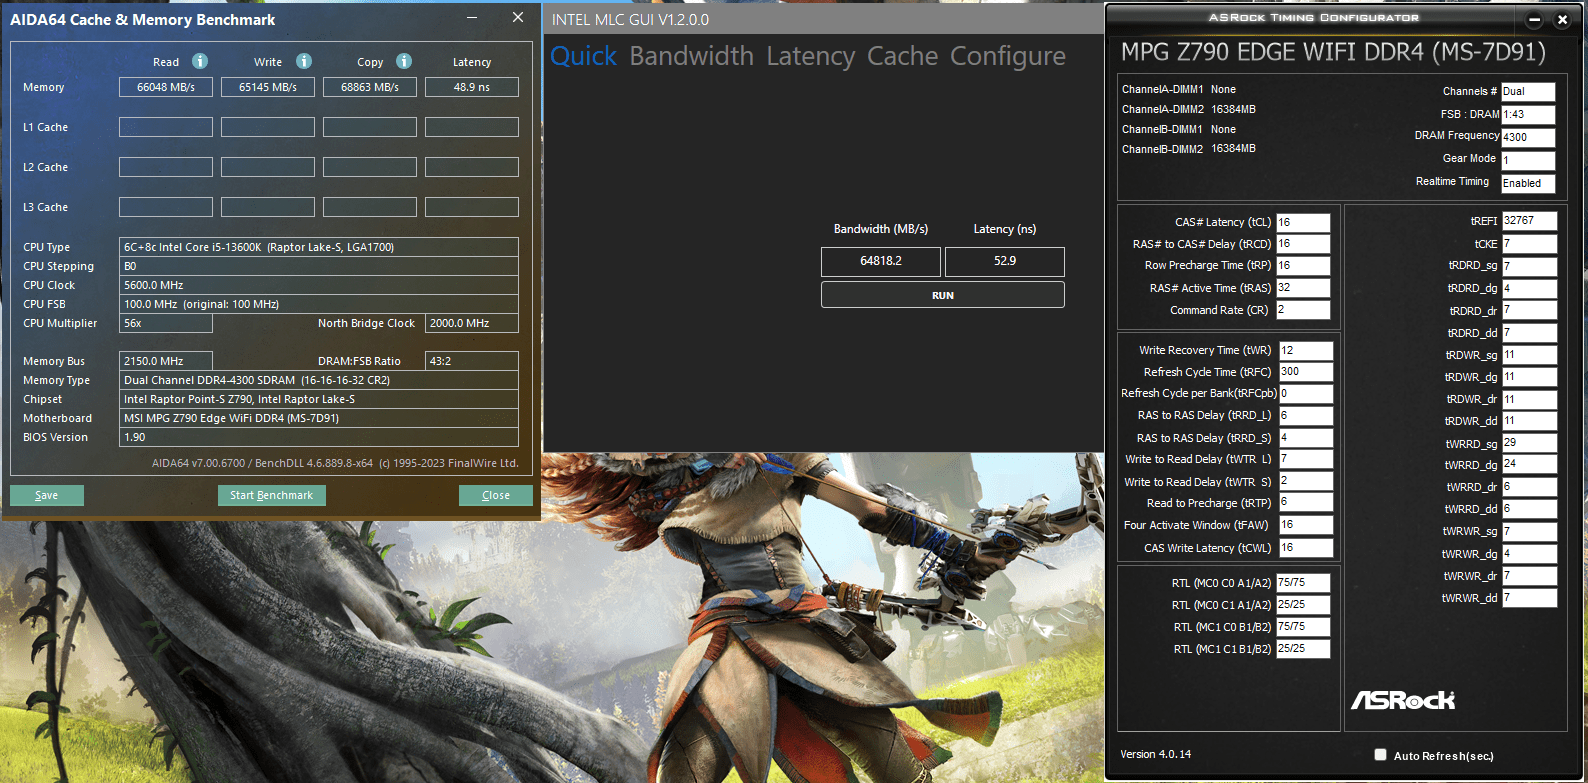The height and width of the screenshot is (783, 1588).
Task: Click the MLC Latency value 52.9
Action: (1005, 261)
